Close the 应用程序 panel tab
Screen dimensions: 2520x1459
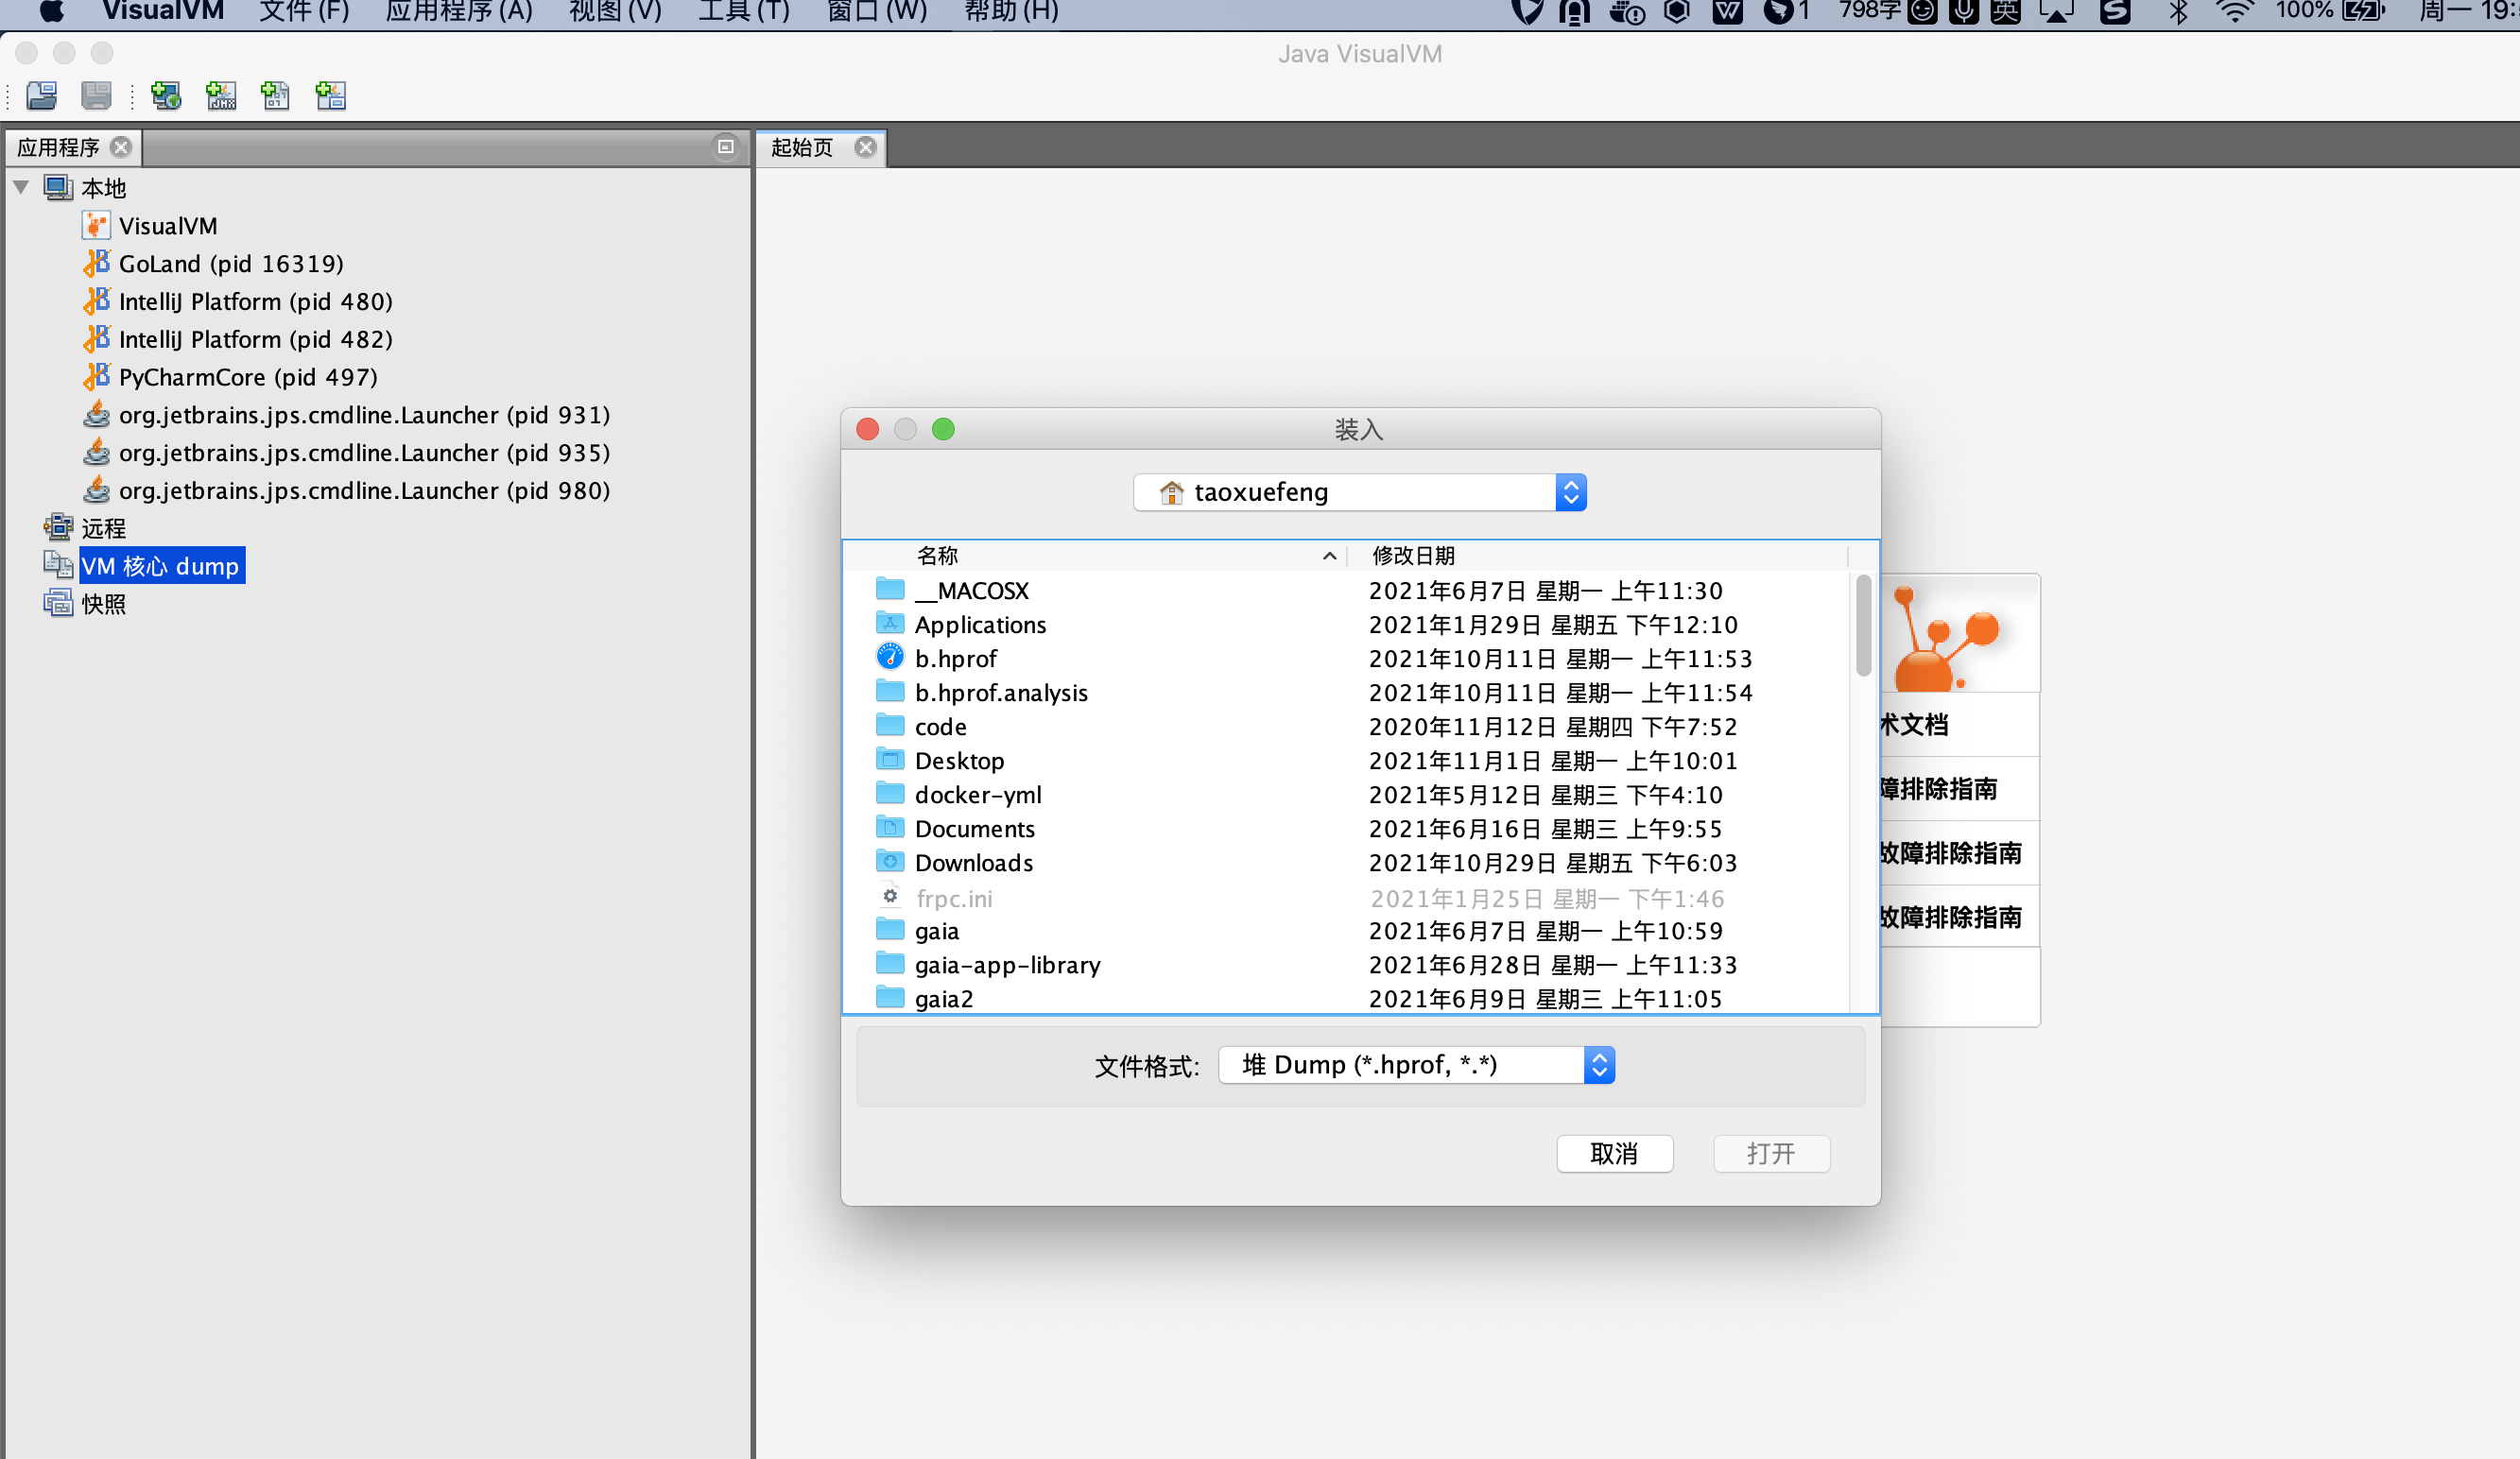coord(121,148)
